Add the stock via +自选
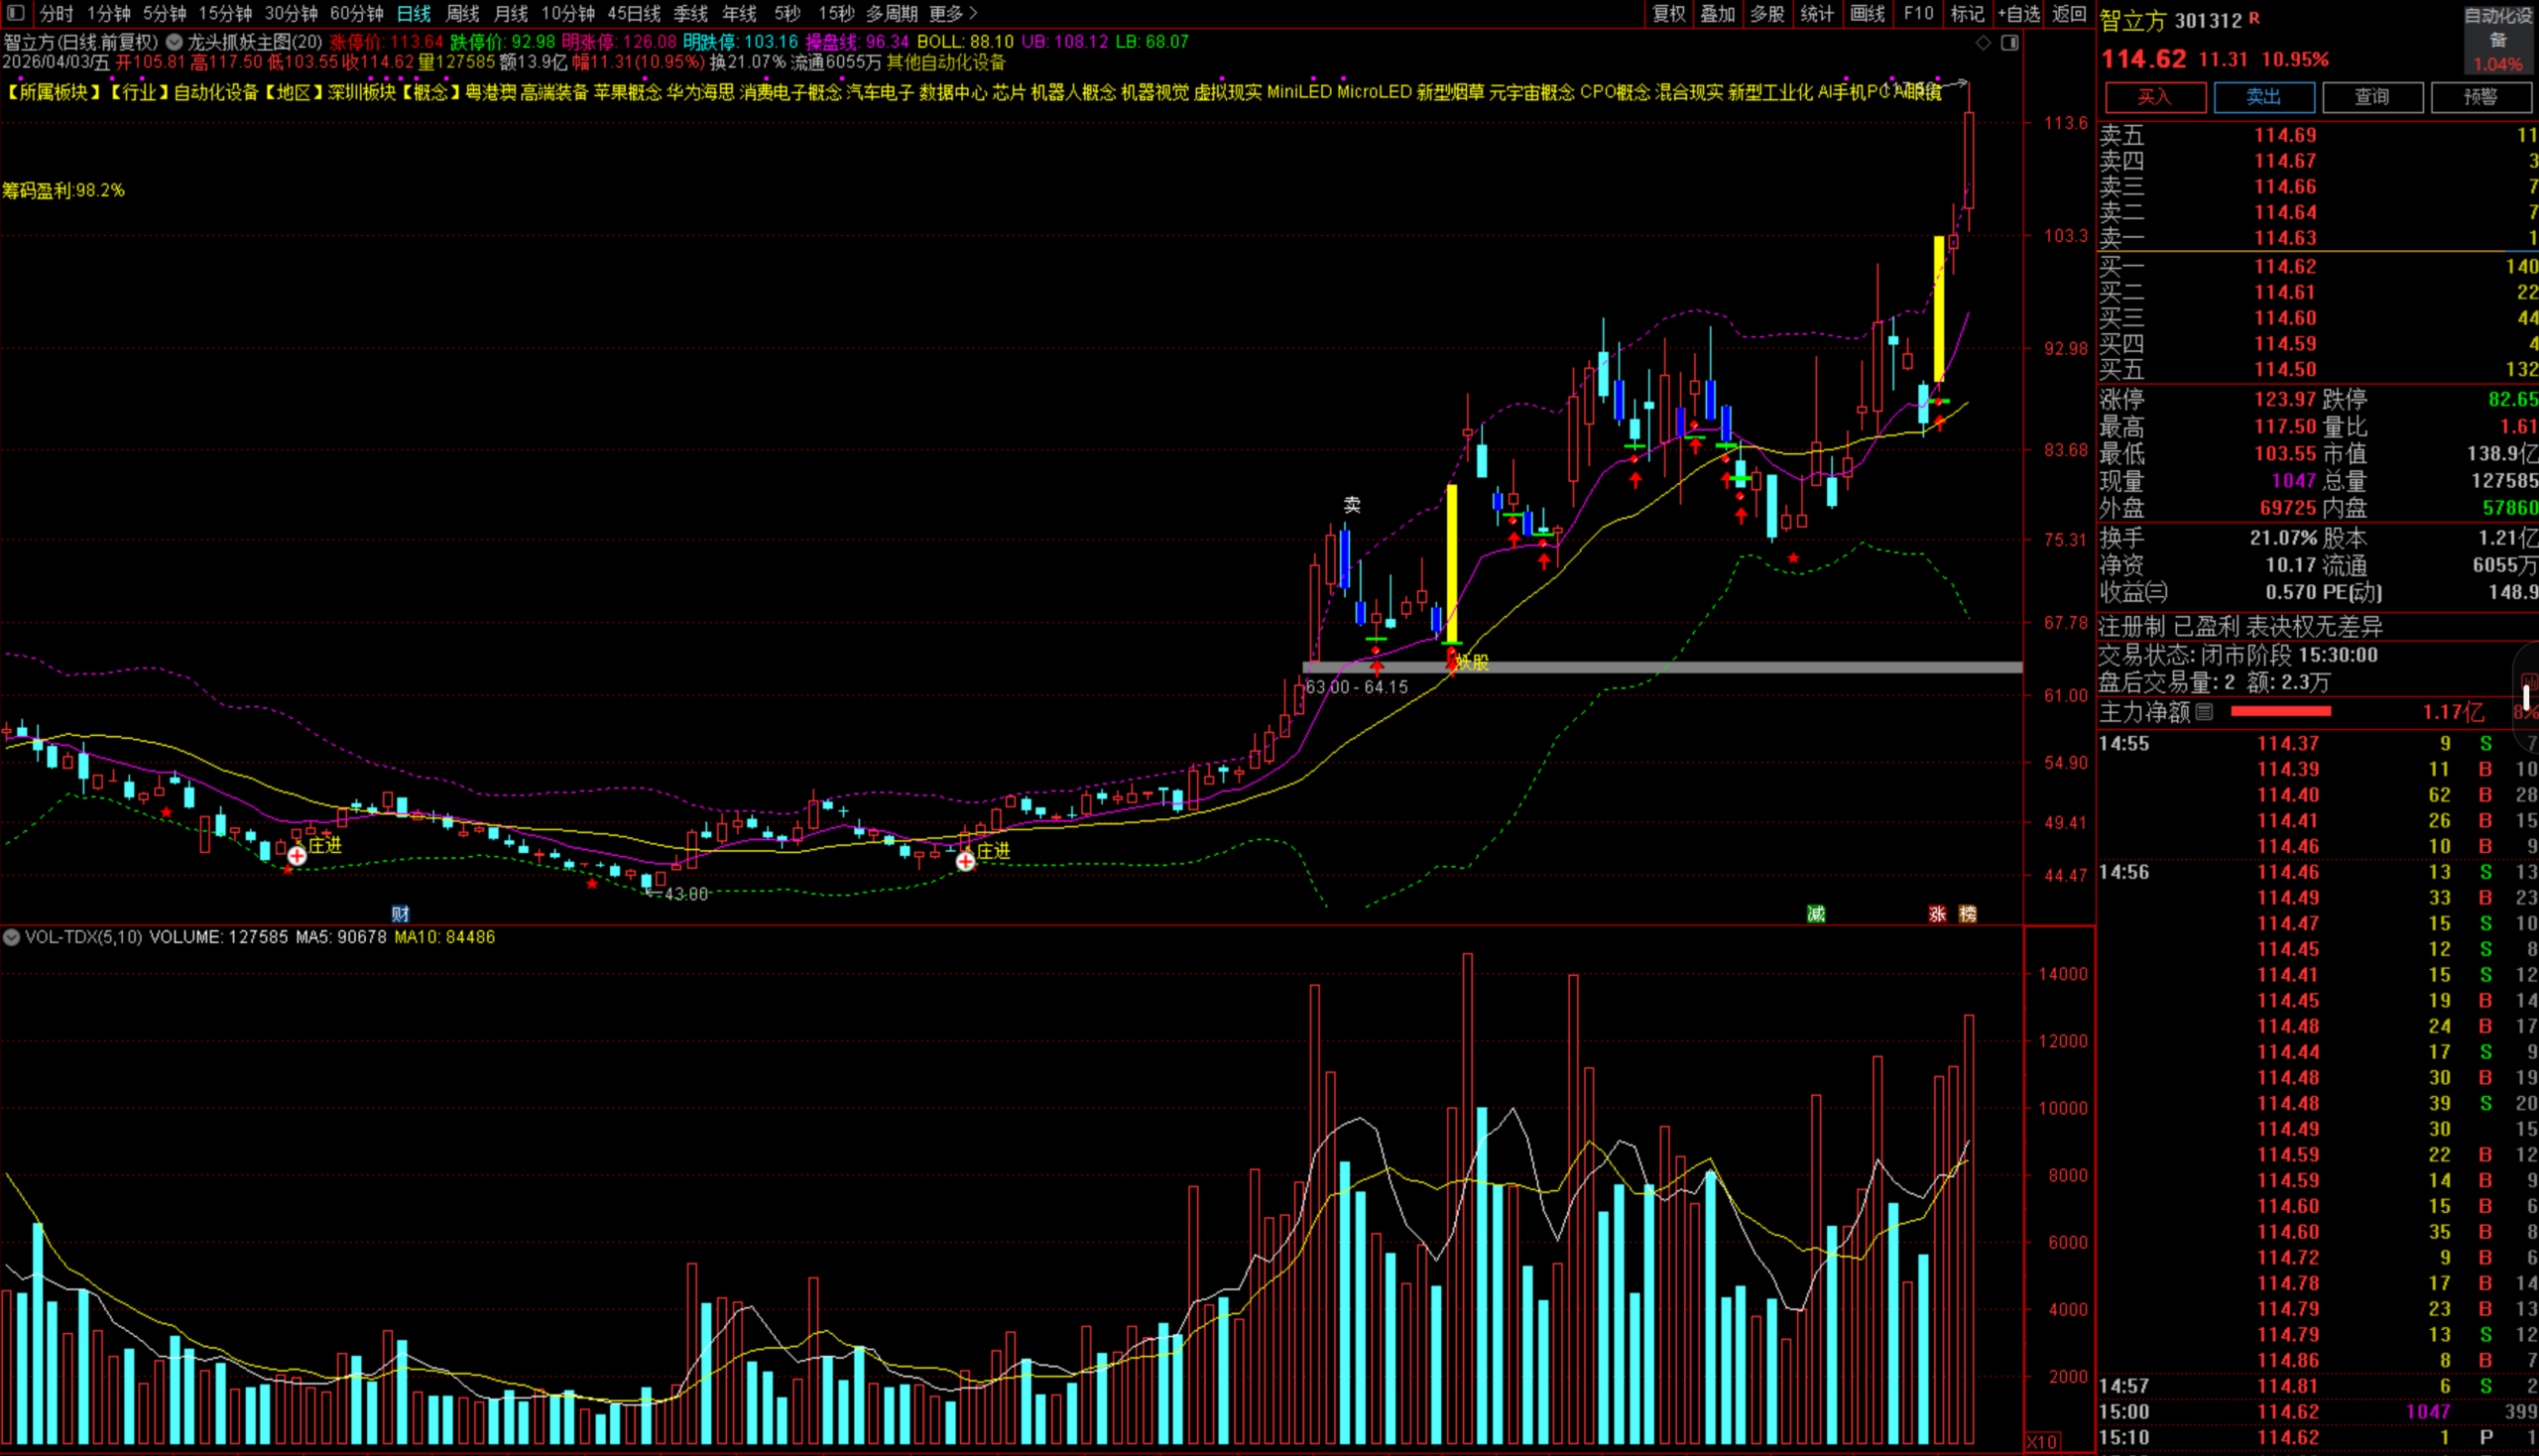 point(2018,13)
